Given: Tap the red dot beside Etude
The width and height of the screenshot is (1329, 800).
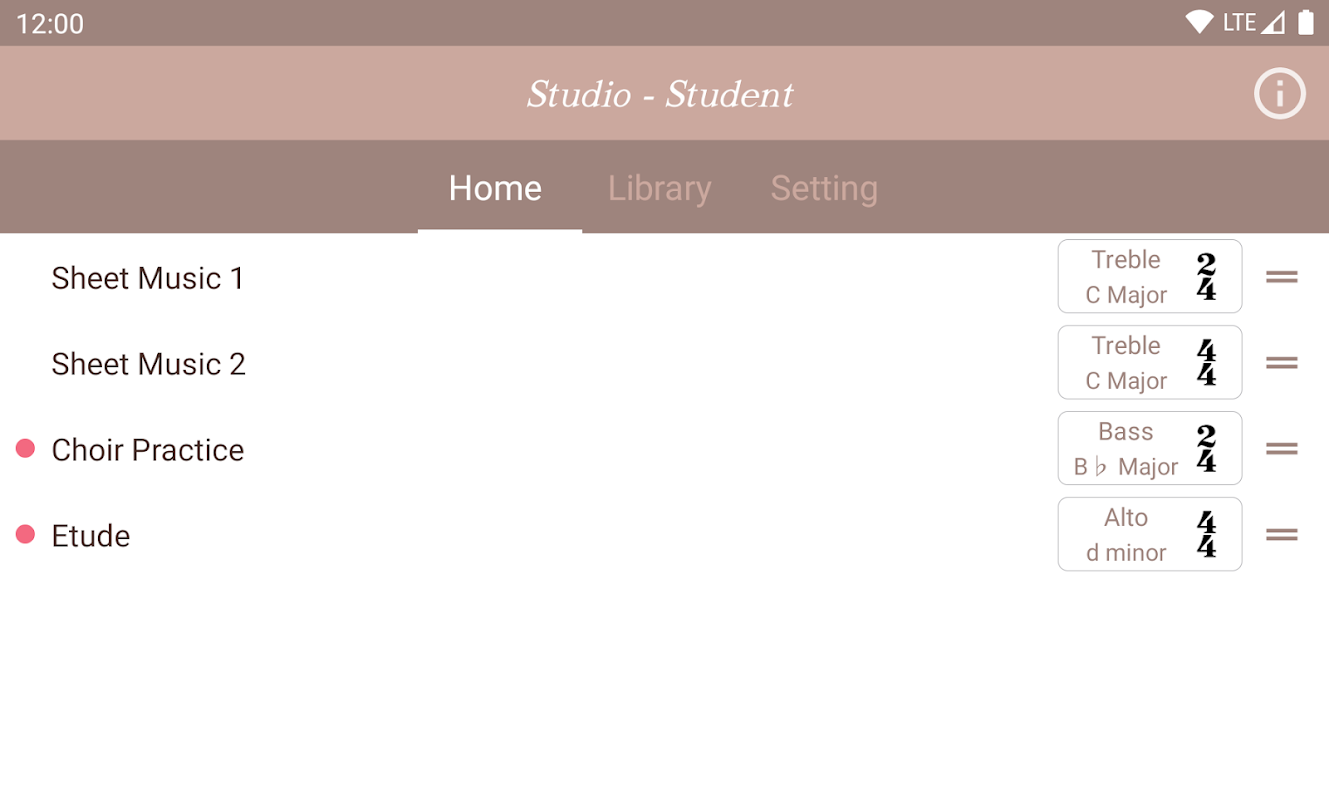Looking at the screenshot, I should point(26,535).
